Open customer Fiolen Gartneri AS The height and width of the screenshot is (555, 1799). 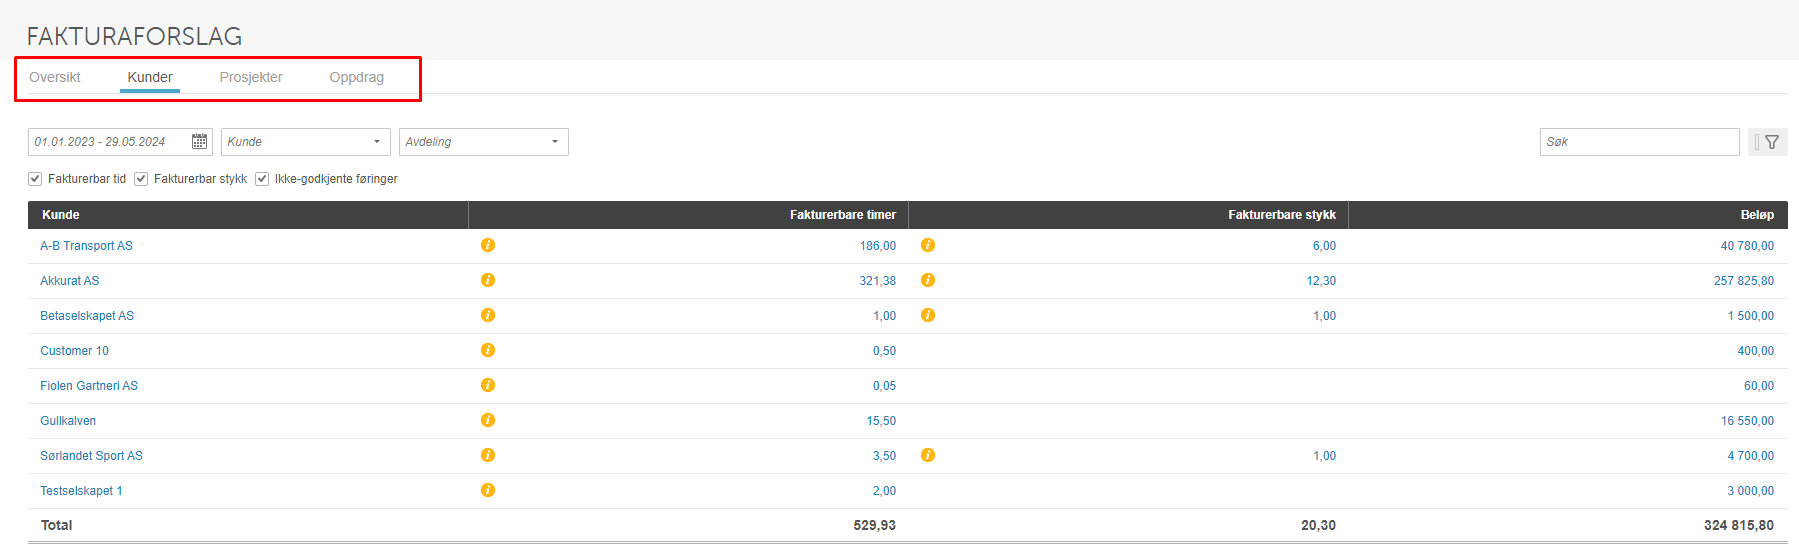(89, 386)
